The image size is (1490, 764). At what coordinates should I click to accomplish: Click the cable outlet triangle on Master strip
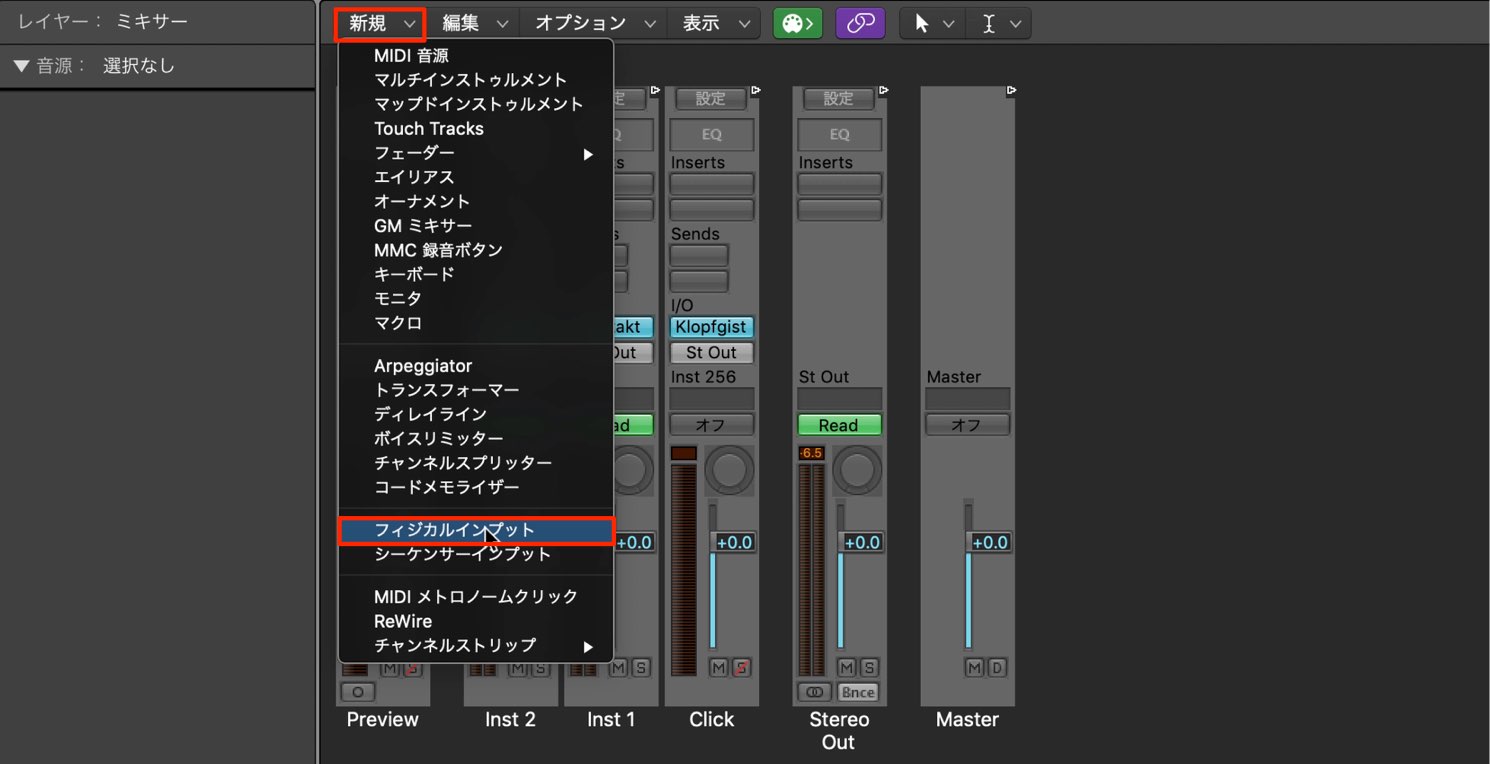[1011, 91]
